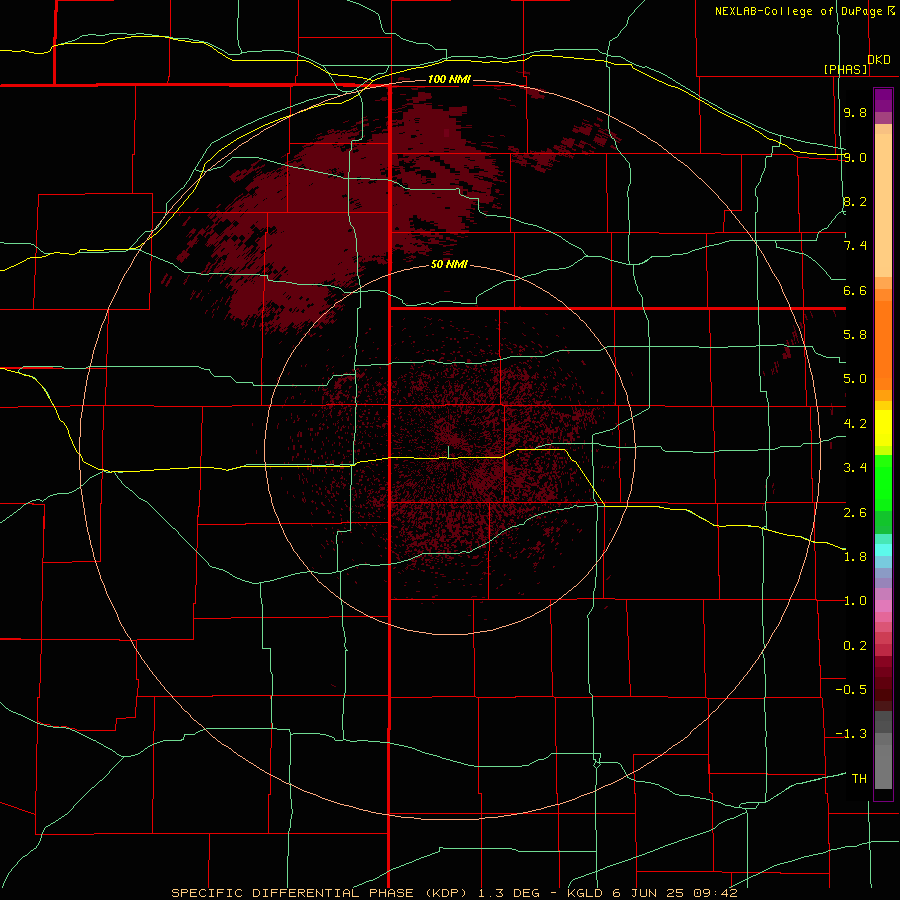Click the yellow color bar segment
The image size is (900, 900).
883,428
